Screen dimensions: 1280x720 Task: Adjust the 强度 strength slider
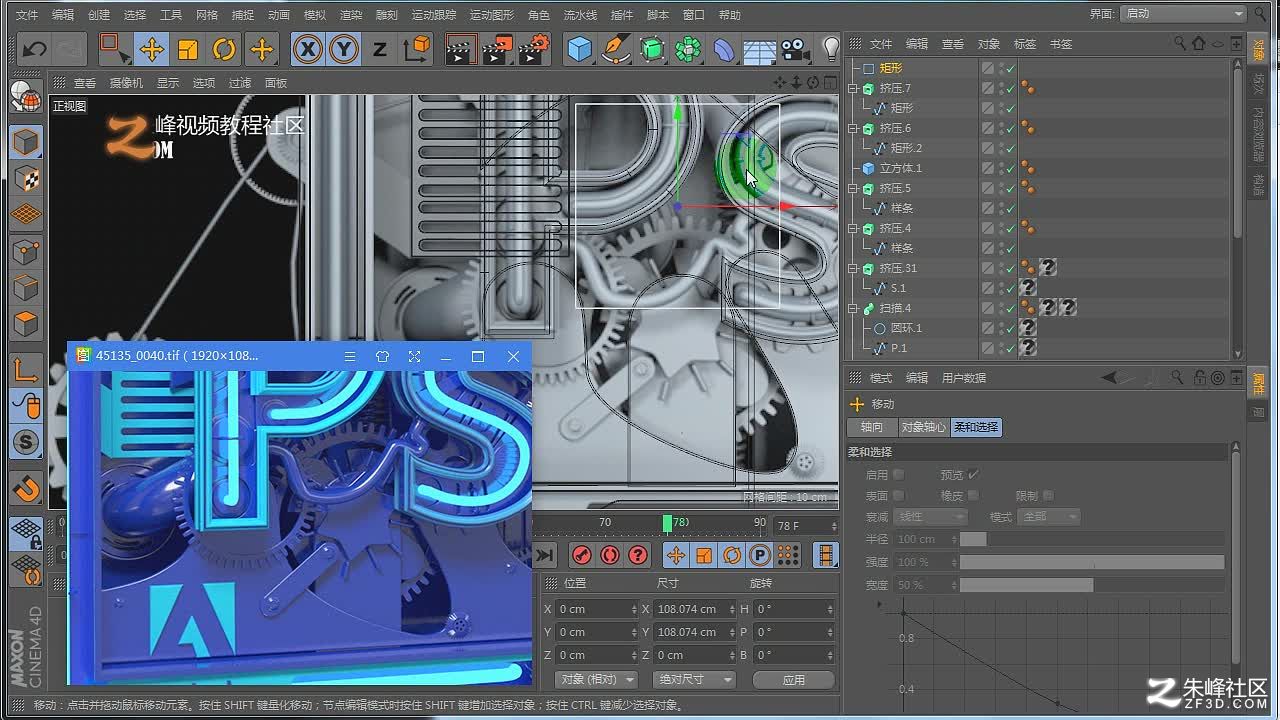click(x=1092, y=562)
